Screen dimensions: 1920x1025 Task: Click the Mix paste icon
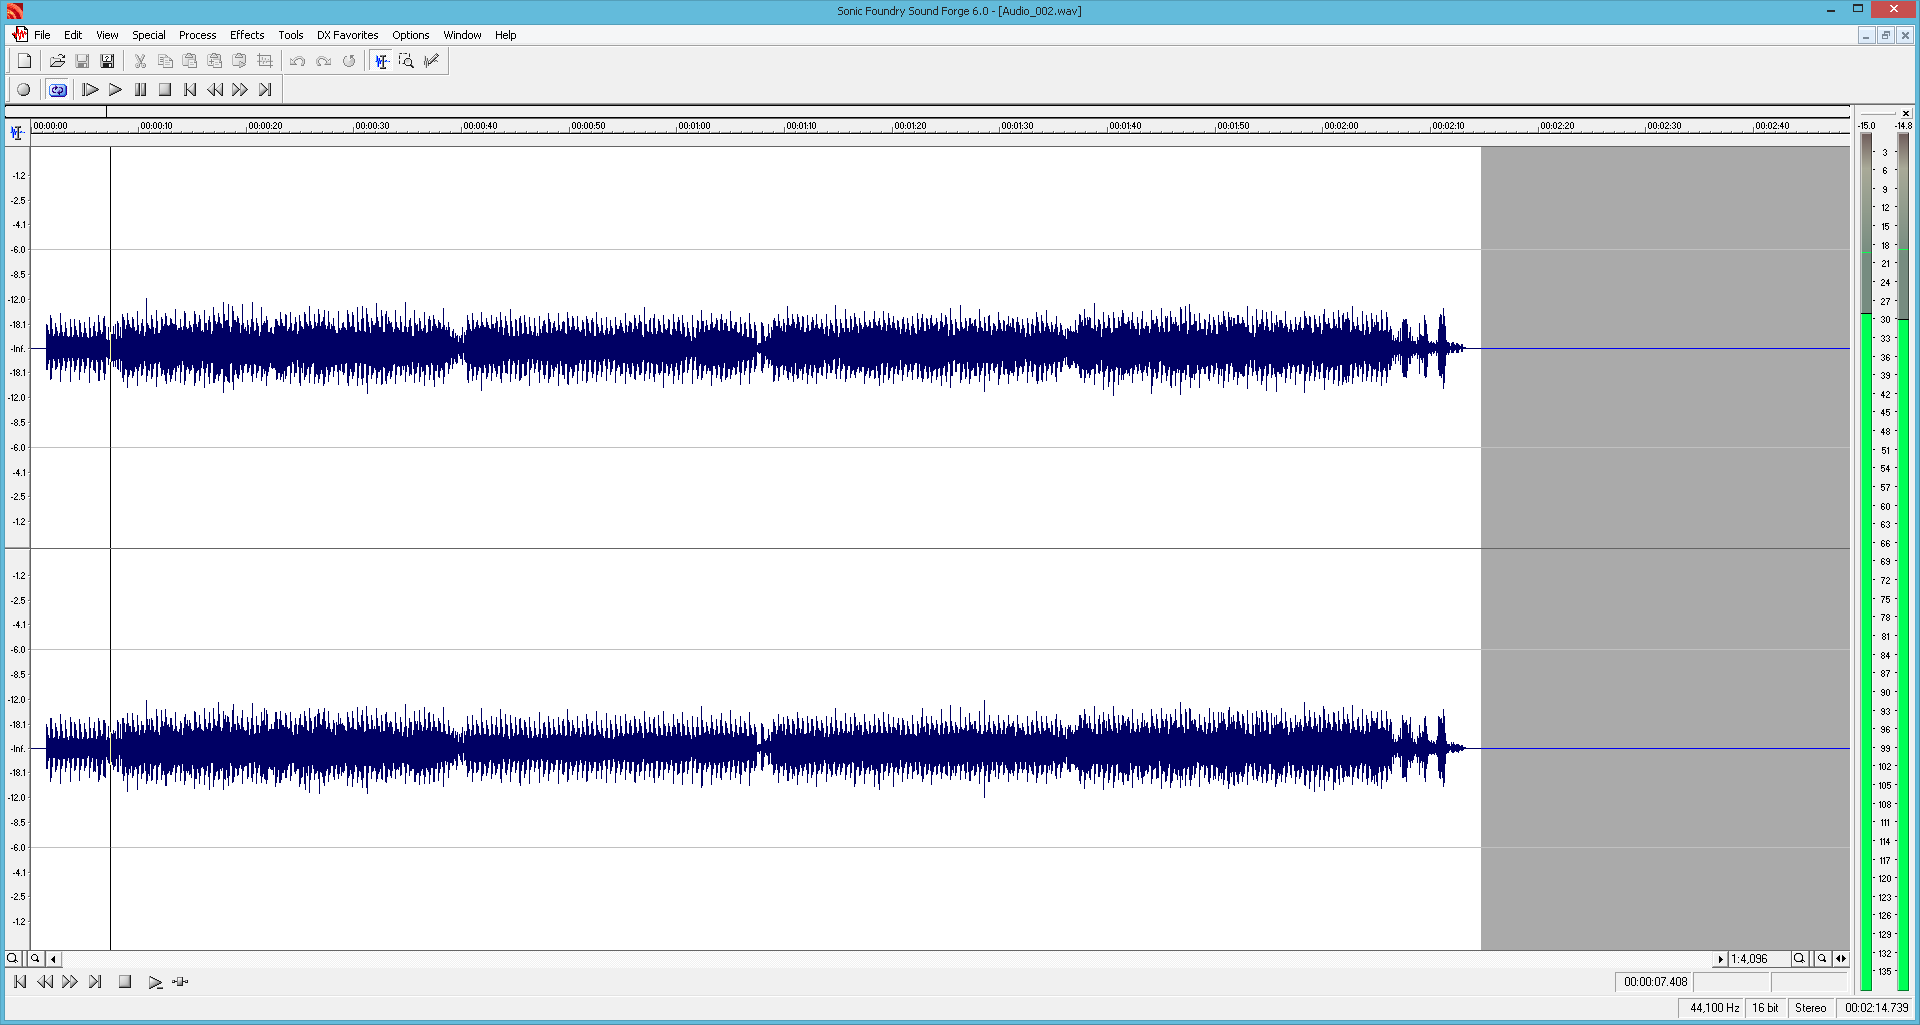pyautogui.click(x=215, y=61)
